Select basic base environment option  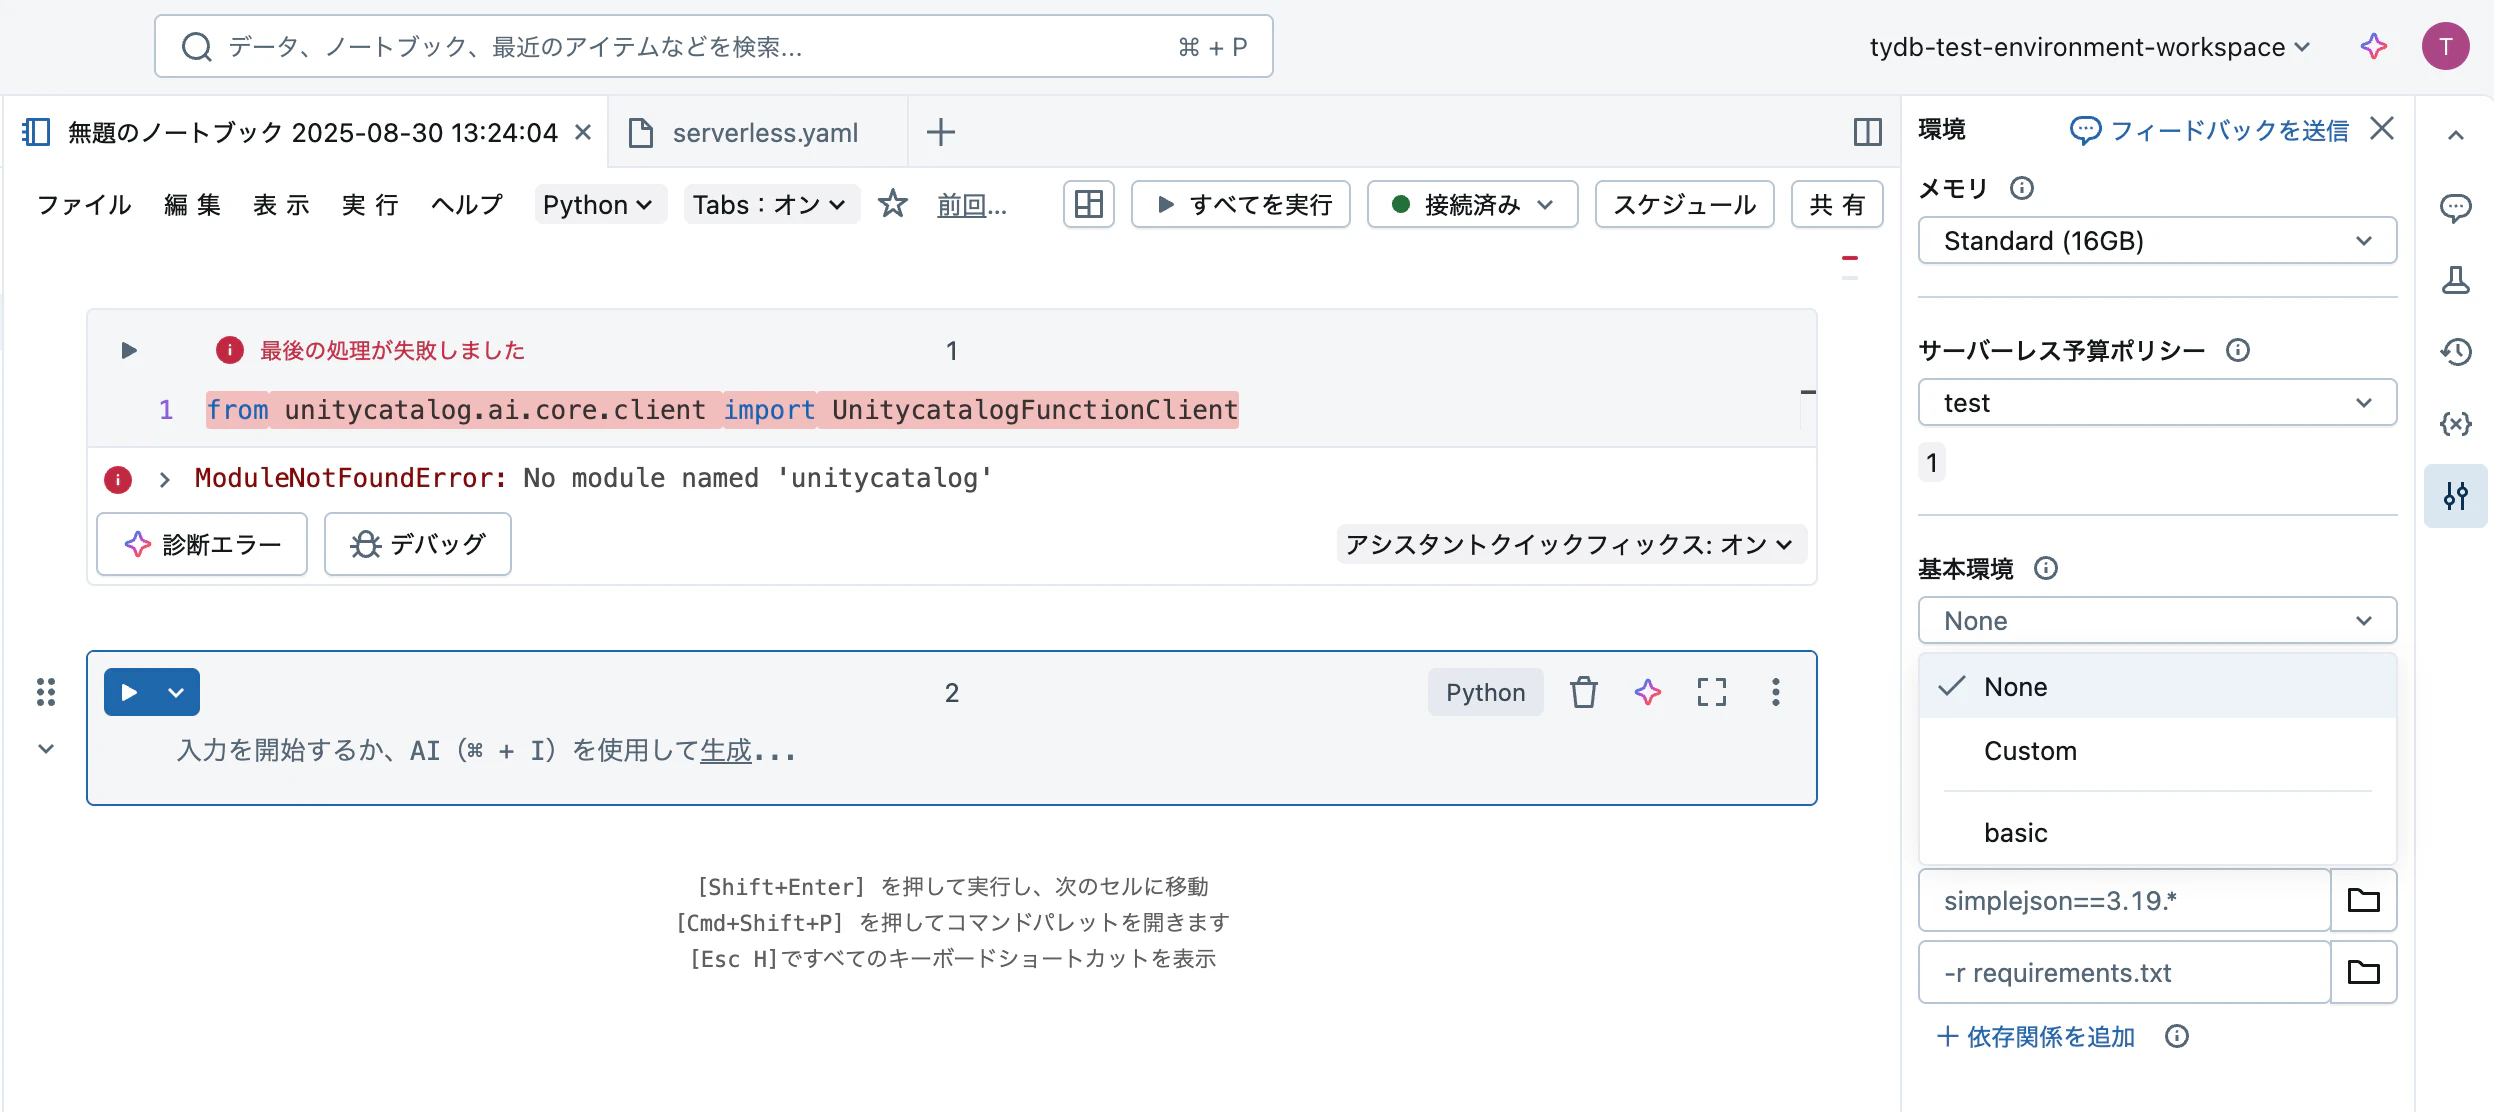coord(2157,833)
